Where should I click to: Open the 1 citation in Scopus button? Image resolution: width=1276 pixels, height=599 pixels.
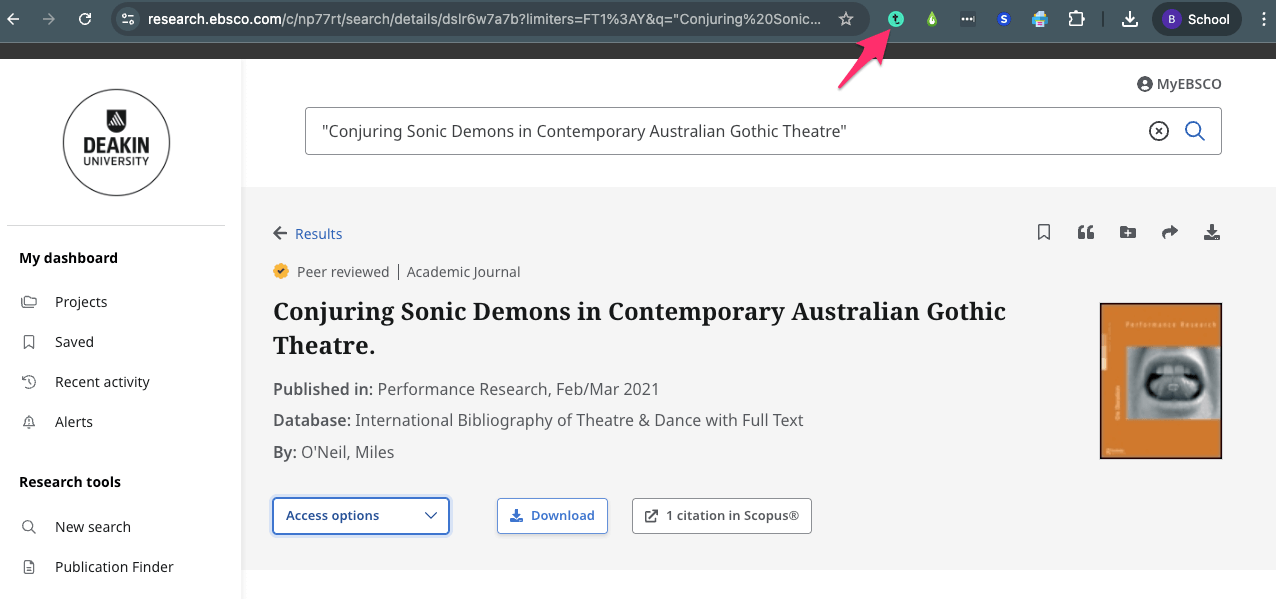click(721, 516)
